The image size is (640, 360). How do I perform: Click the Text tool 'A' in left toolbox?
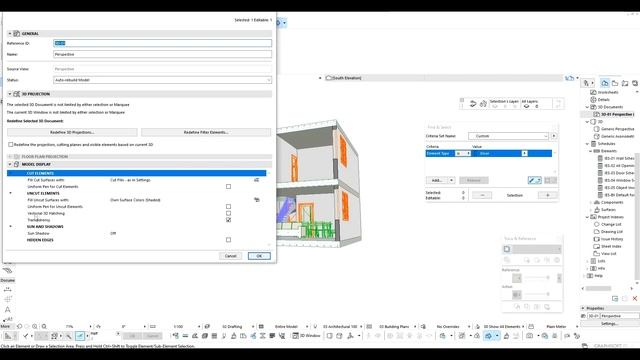7,309
